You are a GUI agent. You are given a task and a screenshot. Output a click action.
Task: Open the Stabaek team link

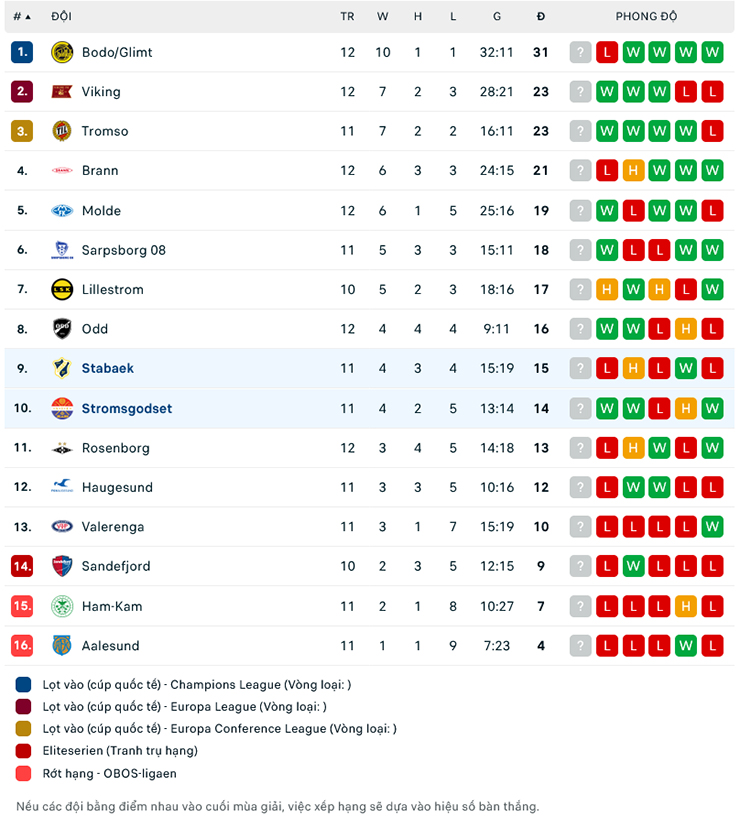108,368
